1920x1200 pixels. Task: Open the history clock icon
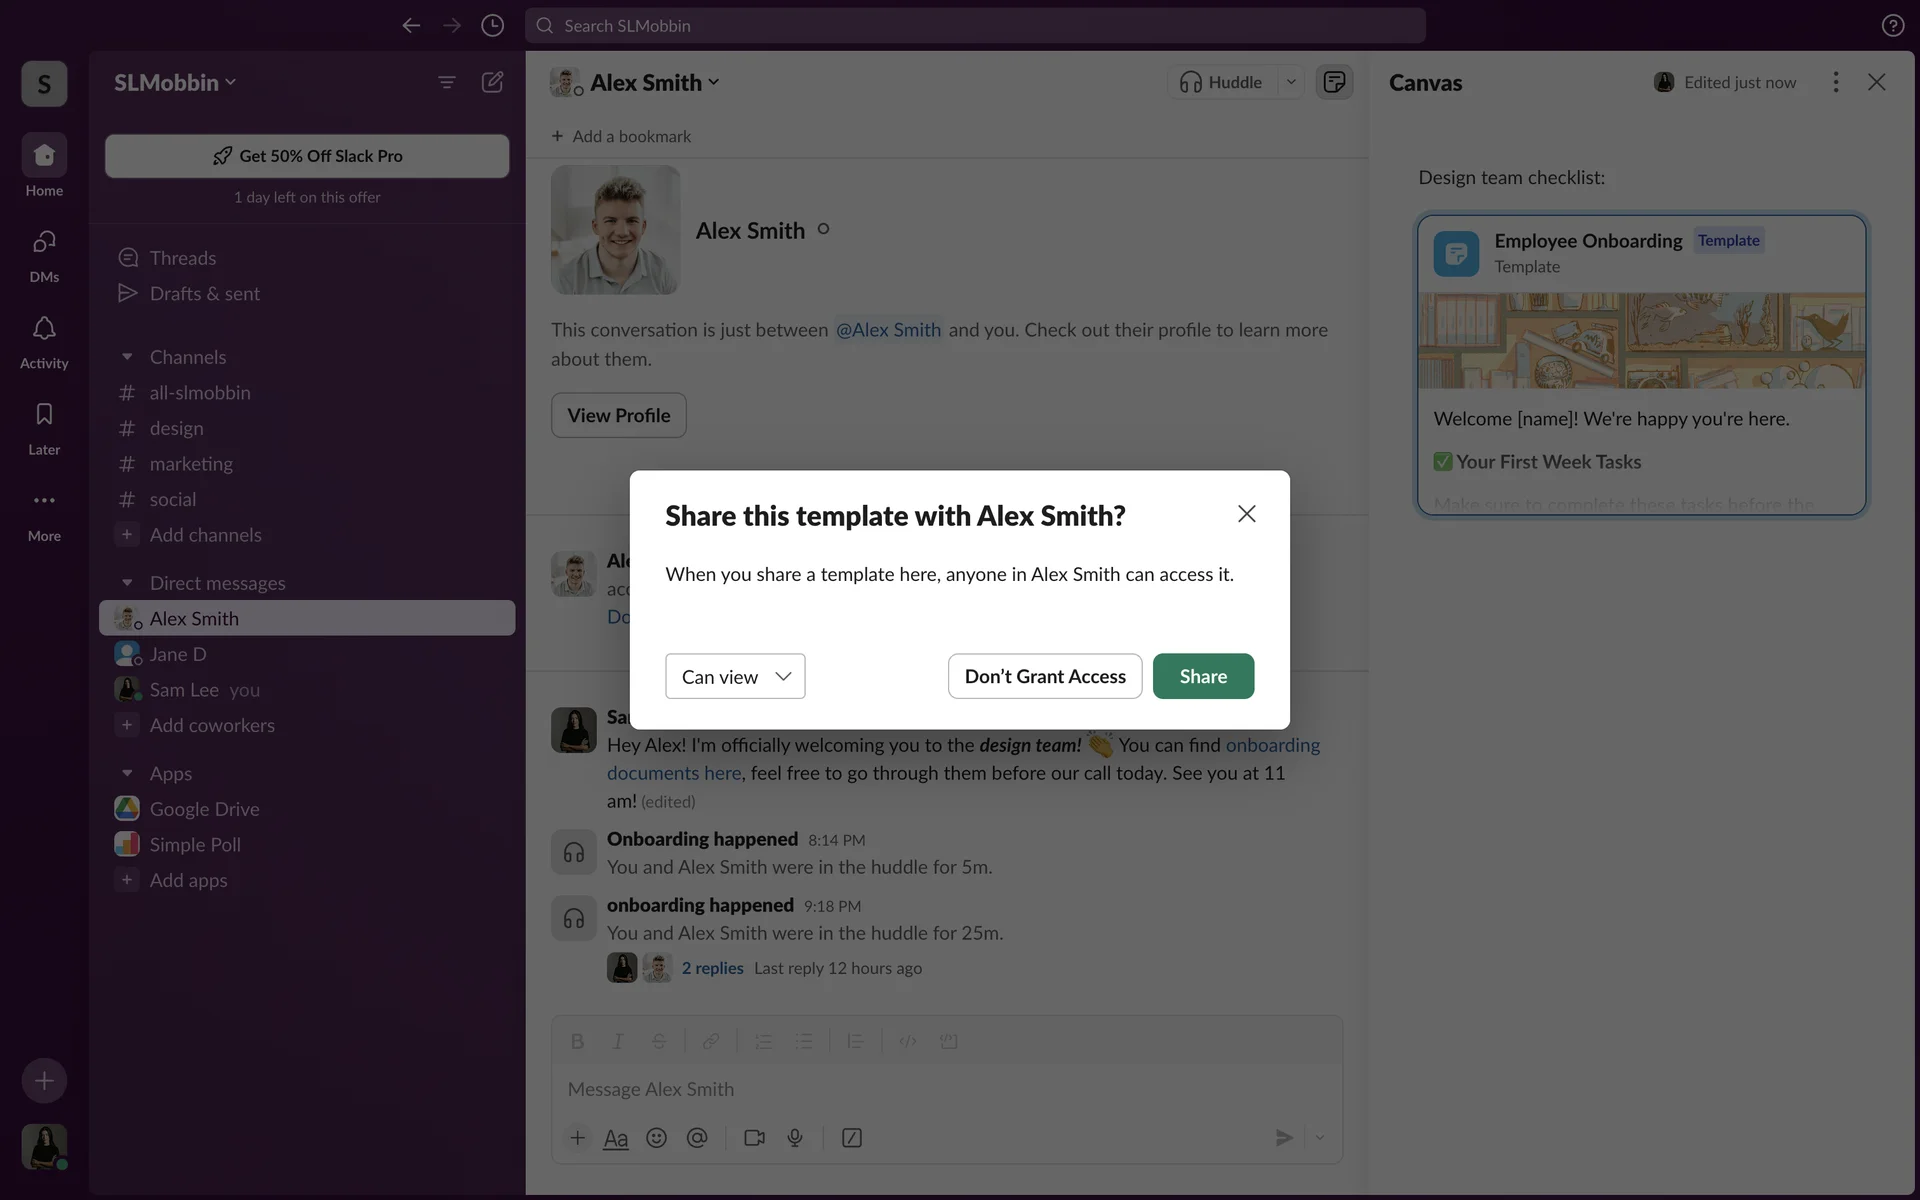(492, 25)
